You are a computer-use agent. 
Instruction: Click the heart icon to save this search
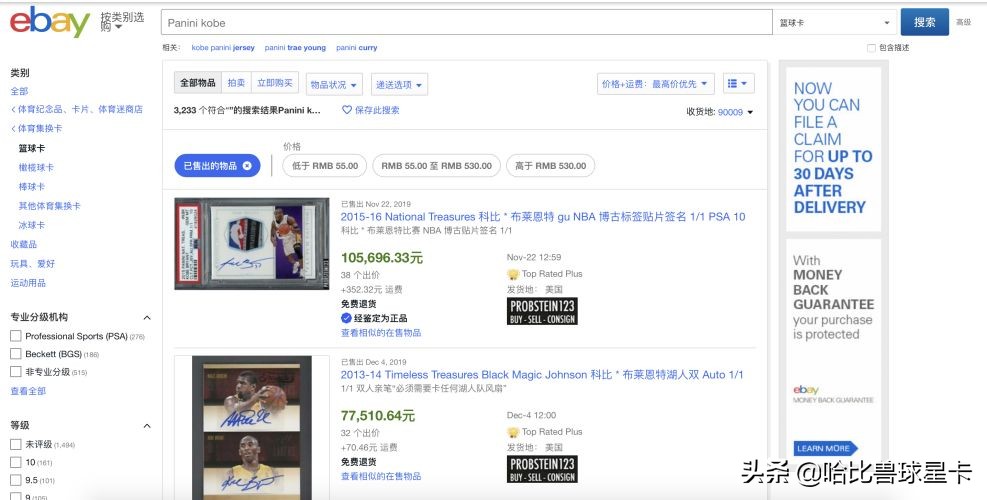(347, 110)
